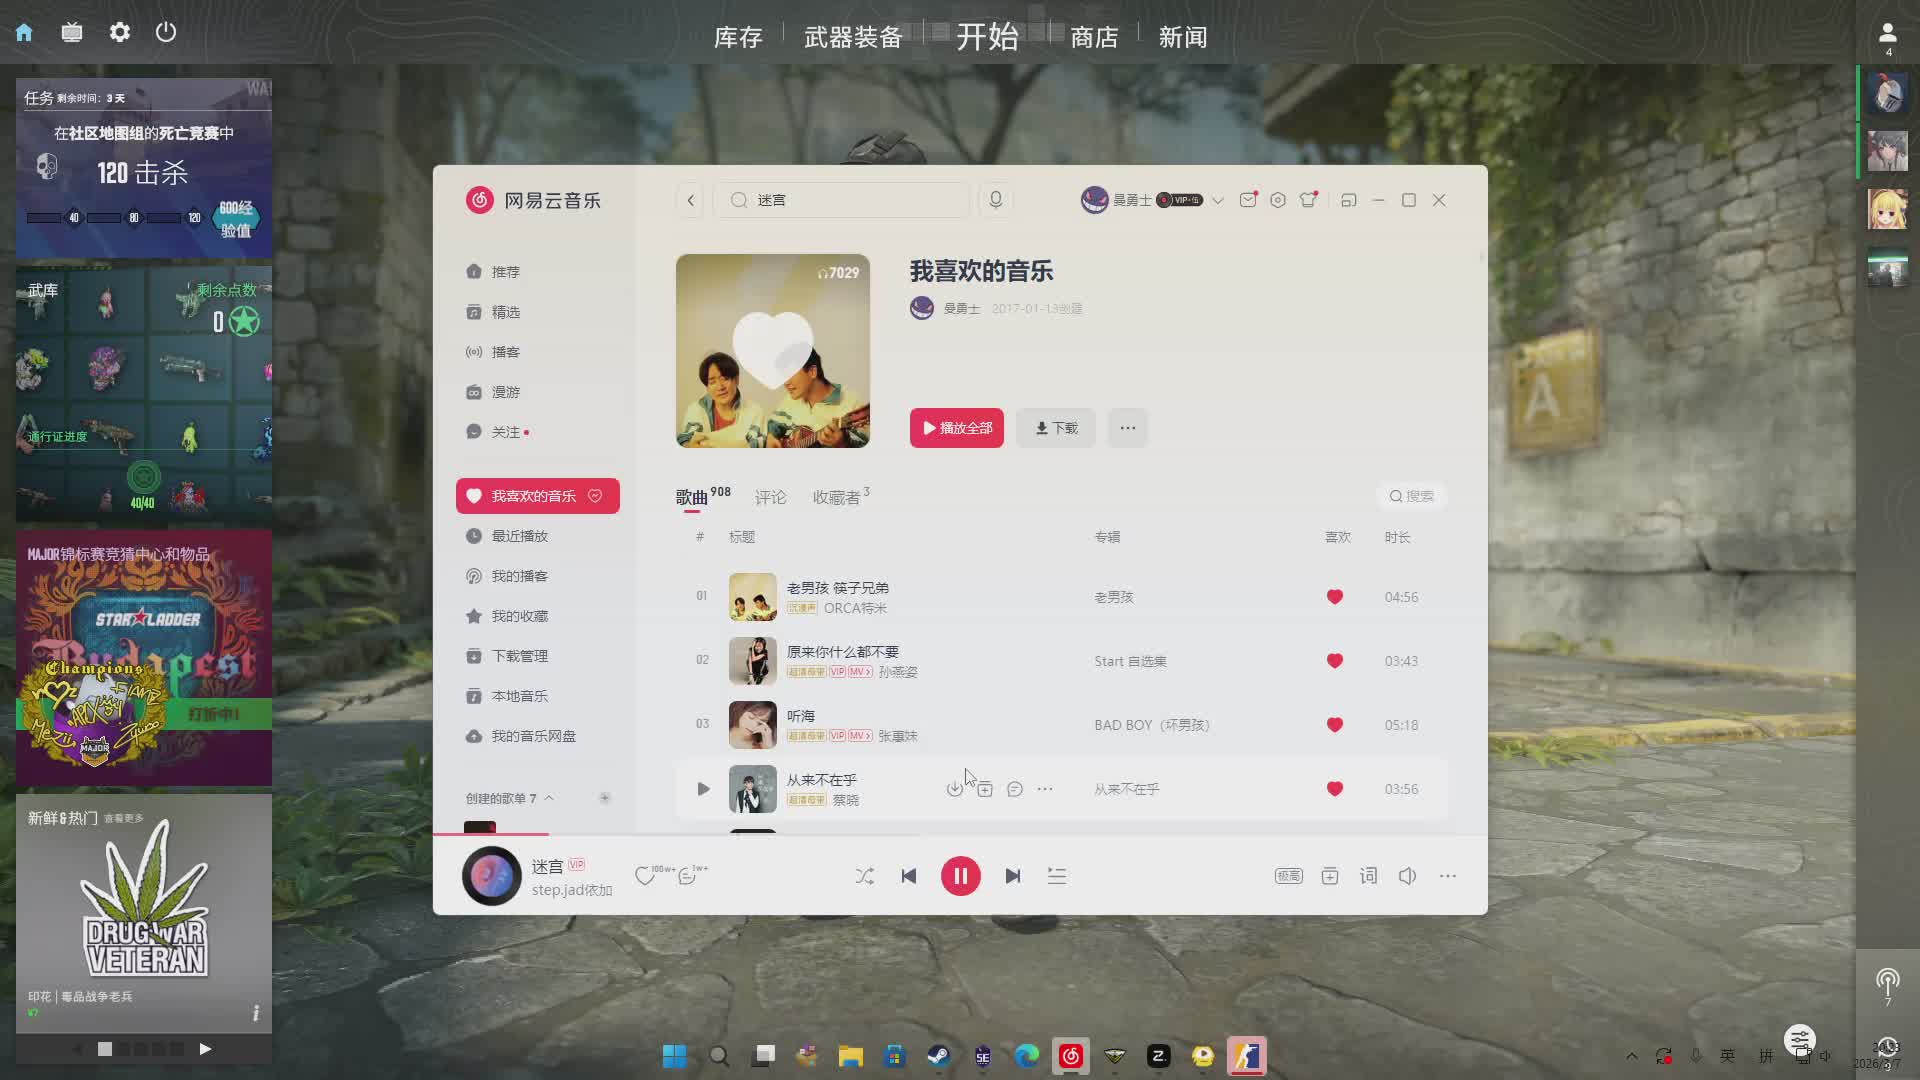Click the 下载 button
This screenshot has height=1080, width=1920.
tap(1056, 428)
